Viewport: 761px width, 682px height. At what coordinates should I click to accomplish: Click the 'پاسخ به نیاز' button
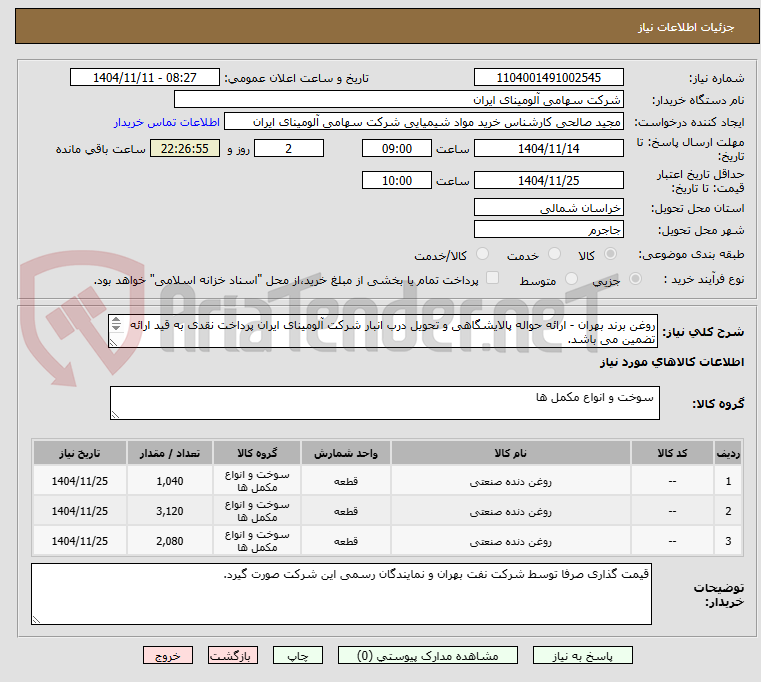[x=582, y=655]
